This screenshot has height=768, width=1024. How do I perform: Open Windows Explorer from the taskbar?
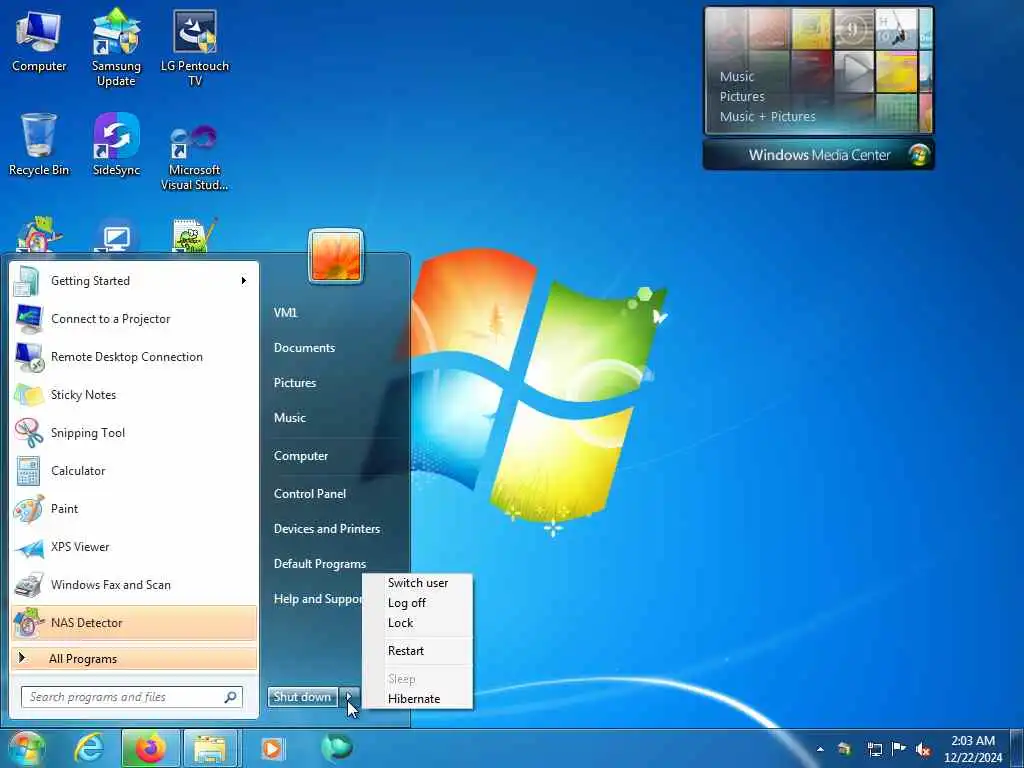[x=210, y=749]
